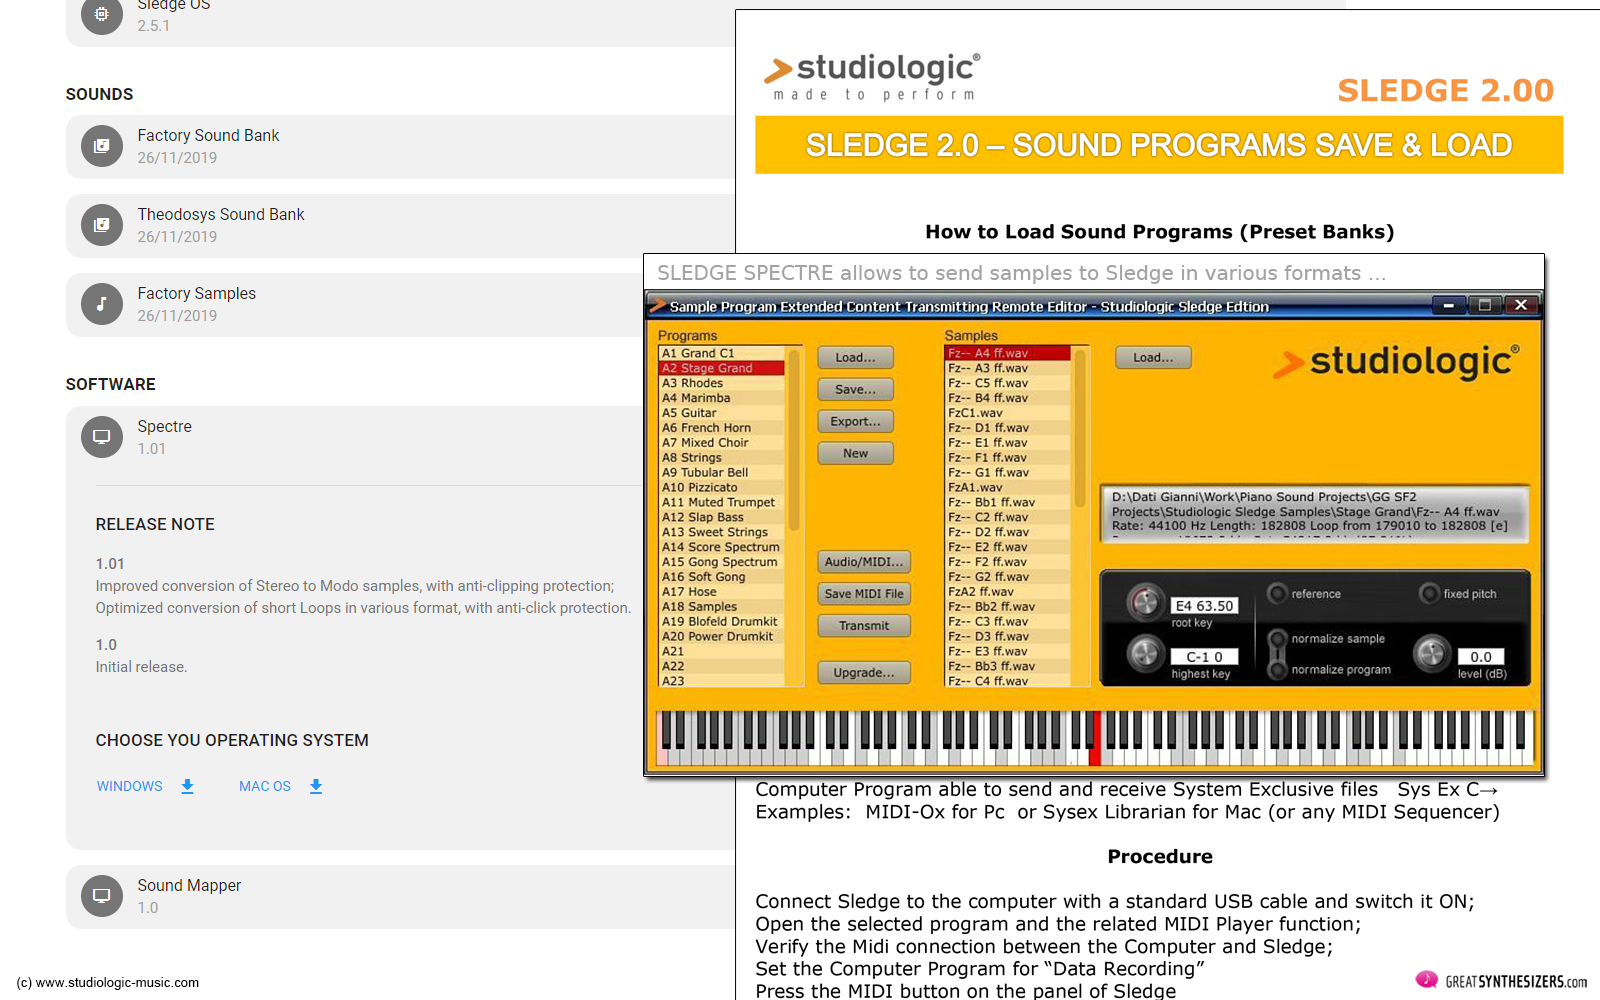Click the Programs Load button
The image size is (1600, 1000).
[855, 358]
